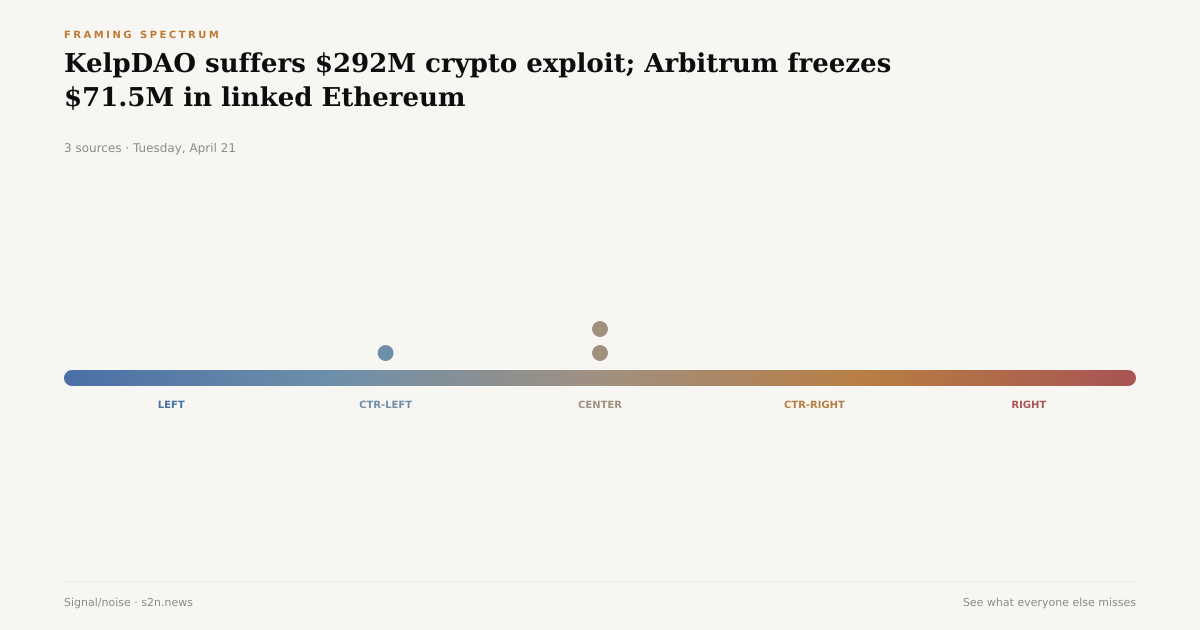The image size is (1200, 630).
Task: Click the lower center source dot
Action: tap(600, 353)
